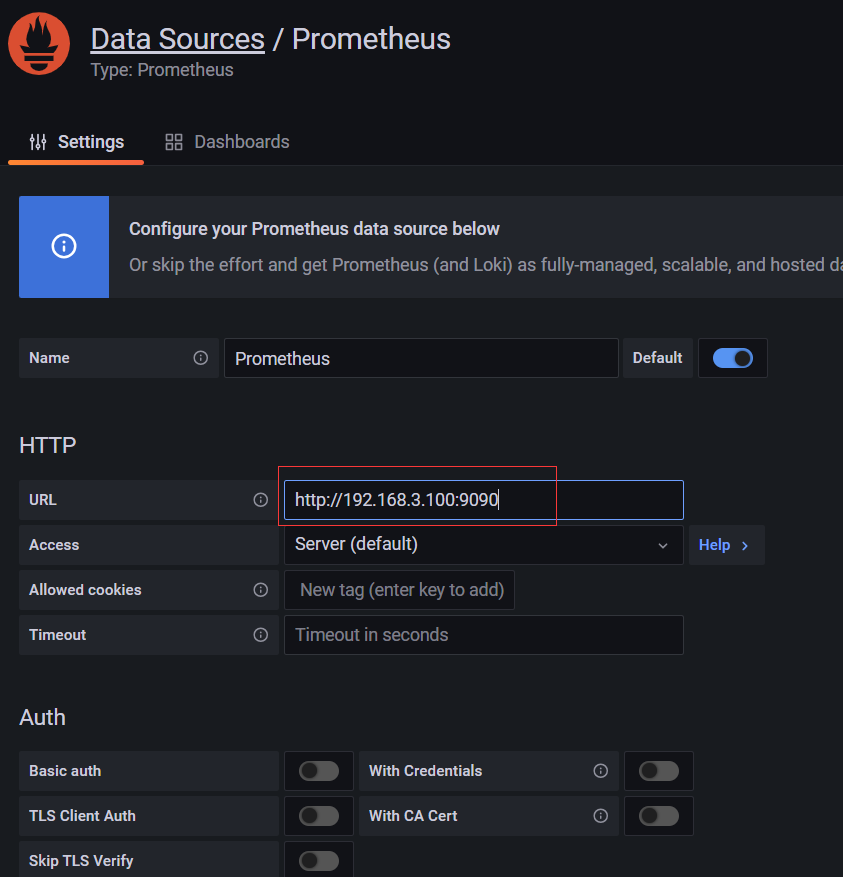This screenshot has width=843, height=877.
Task: Click into the URL input field
Action: pos(484,500)
